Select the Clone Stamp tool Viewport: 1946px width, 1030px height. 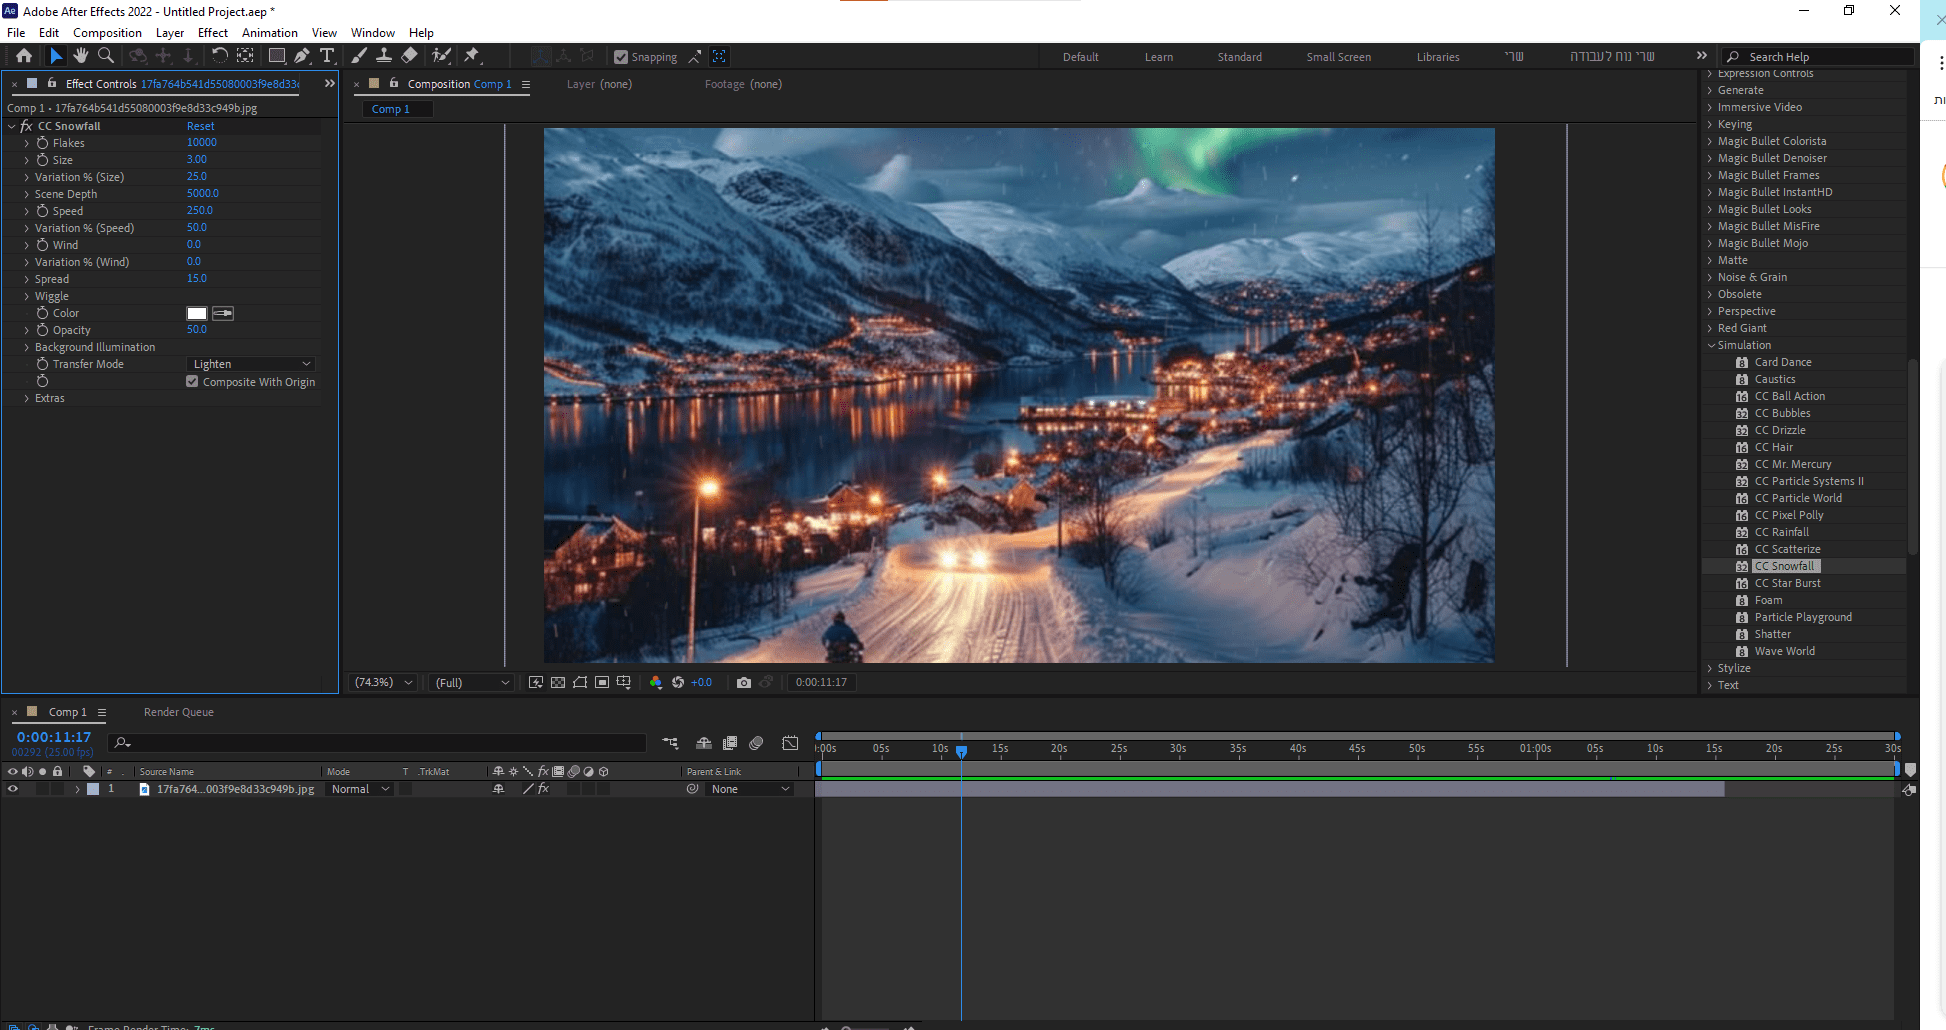pos(383,56)
